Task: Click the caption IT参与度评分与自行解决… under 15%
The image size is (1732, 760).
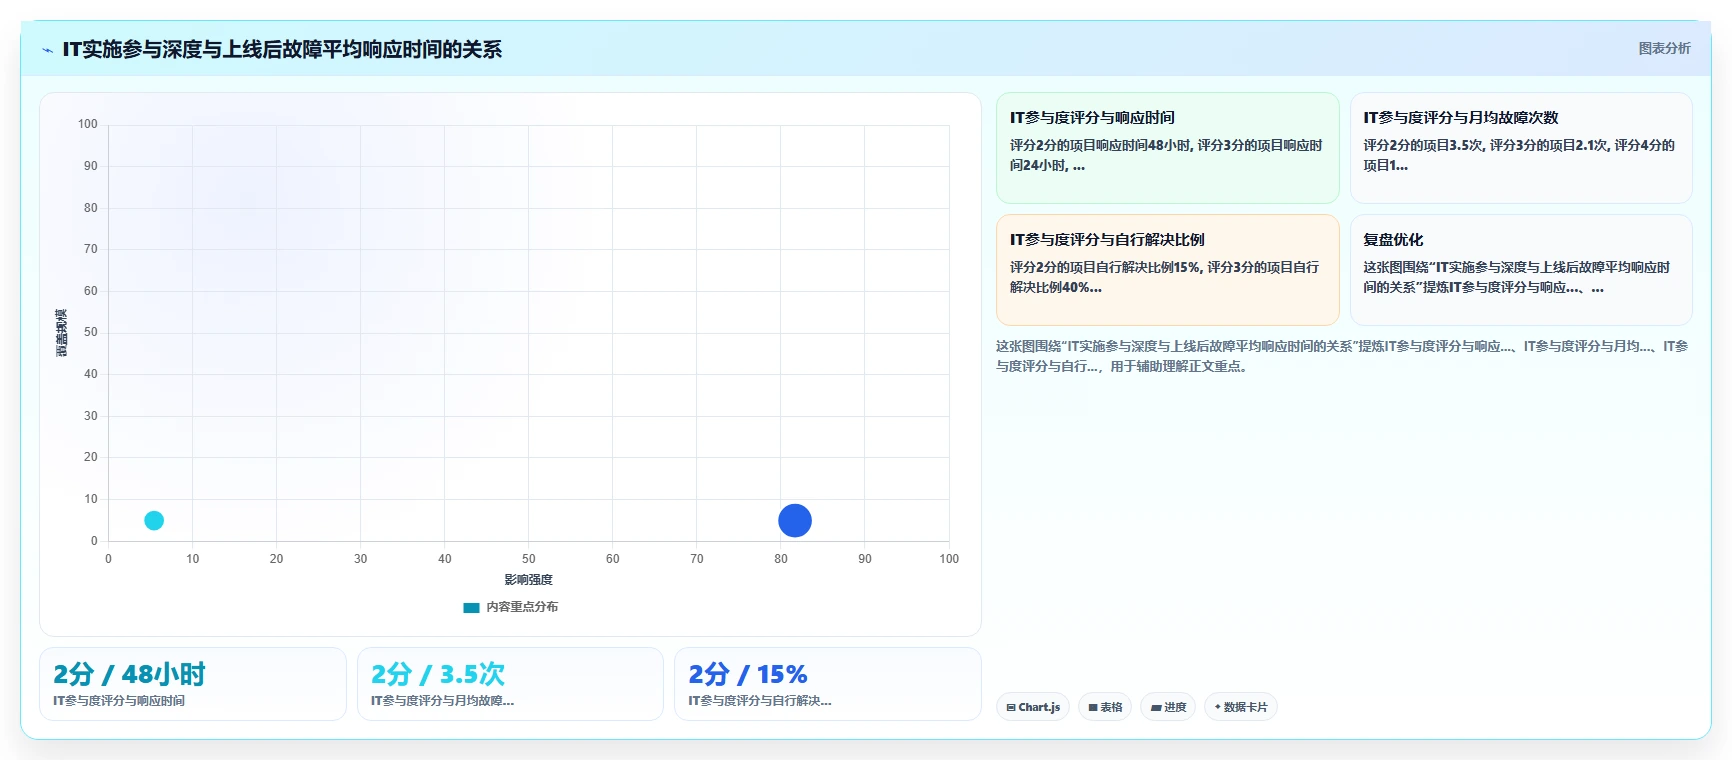Action: 760,701
